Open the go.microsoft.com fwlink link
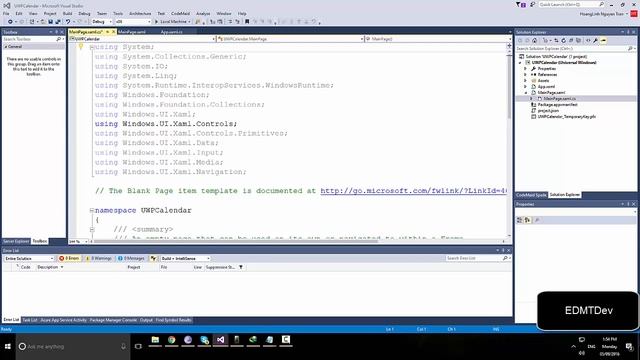 coord(413,191)
